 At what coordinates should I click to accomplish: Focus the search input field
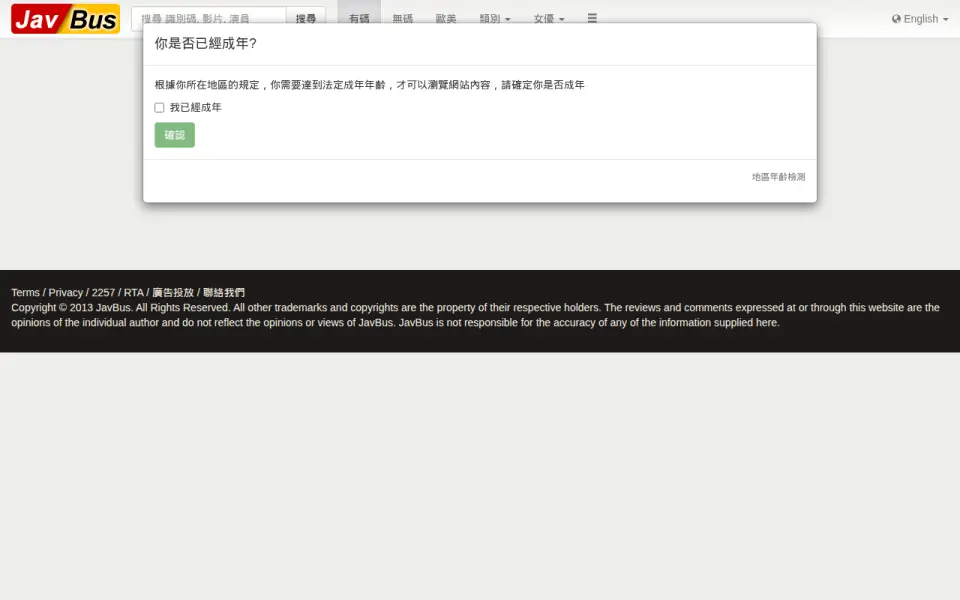click(x=209, y=19)
